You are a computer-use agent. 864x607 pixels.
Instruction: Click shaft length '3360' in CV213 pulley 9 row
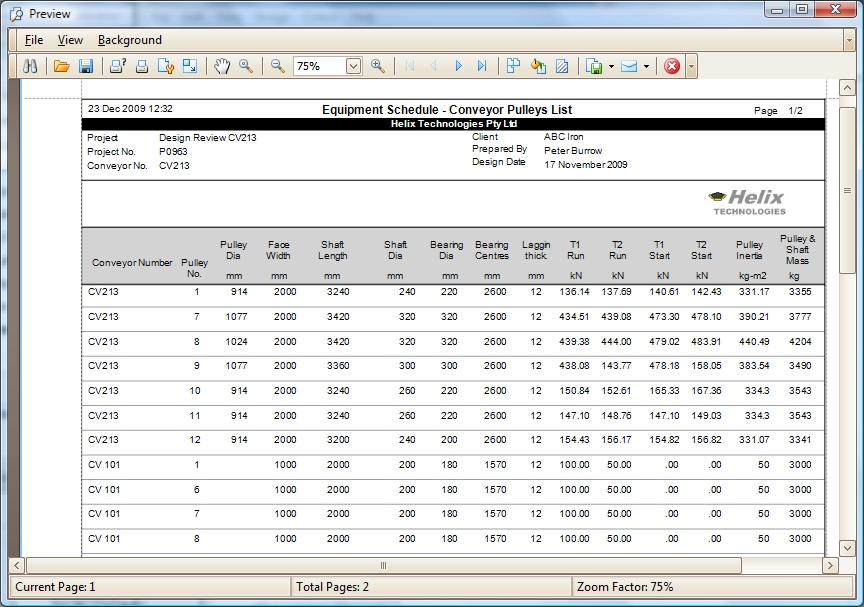[338, 366]
